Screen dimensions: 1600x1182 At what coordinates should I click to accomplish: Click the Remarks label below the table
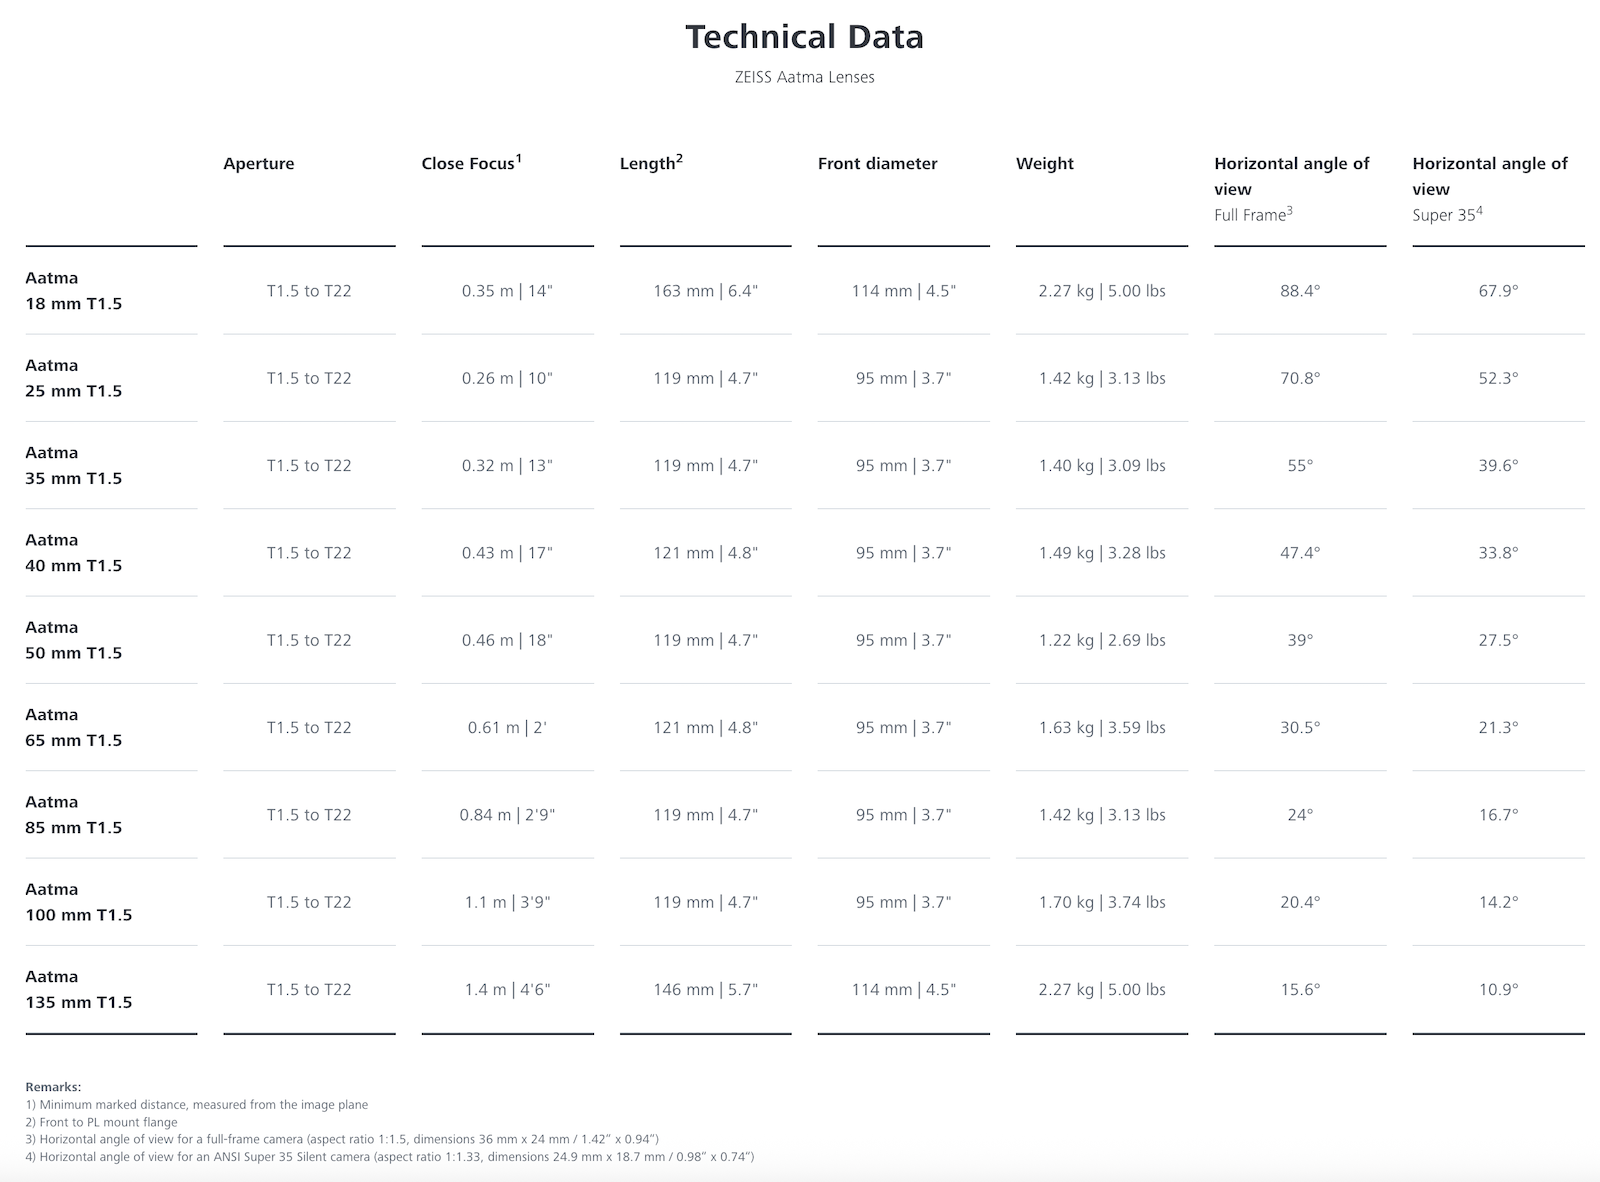pyautogui.click(x=53, y=1087)
